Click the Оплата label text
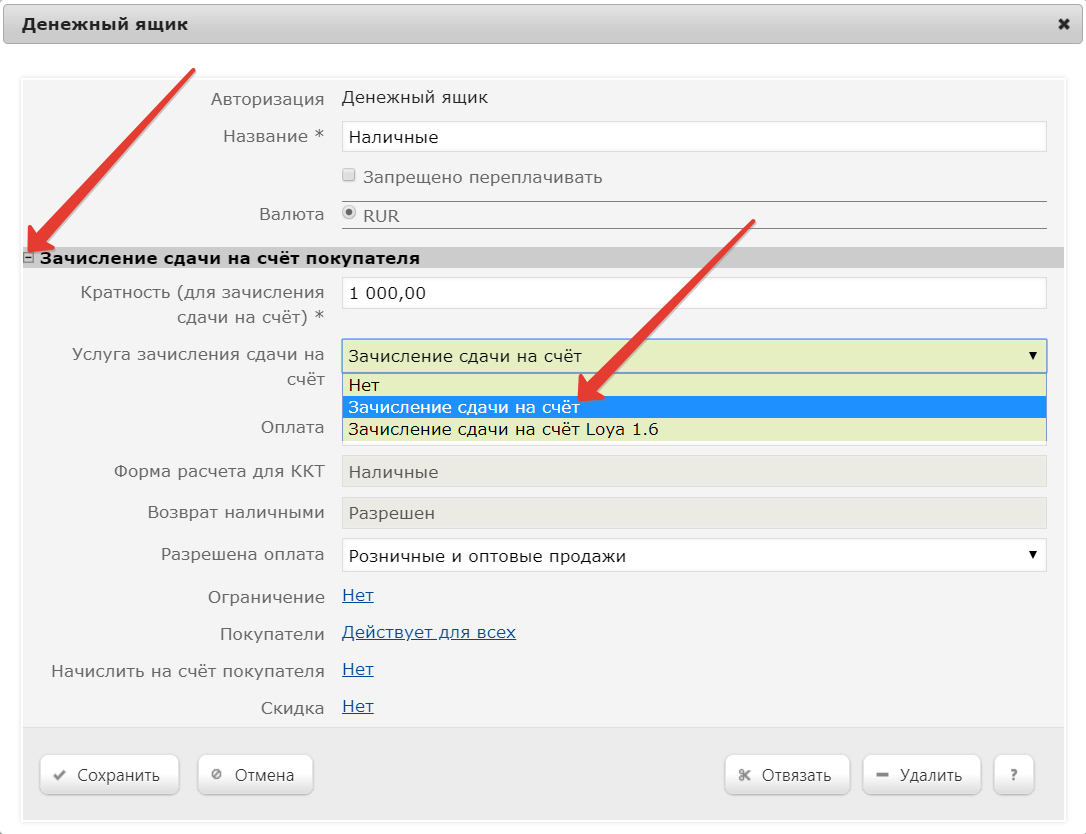This screenshot has height=834, width=1086. click(292, 427)
